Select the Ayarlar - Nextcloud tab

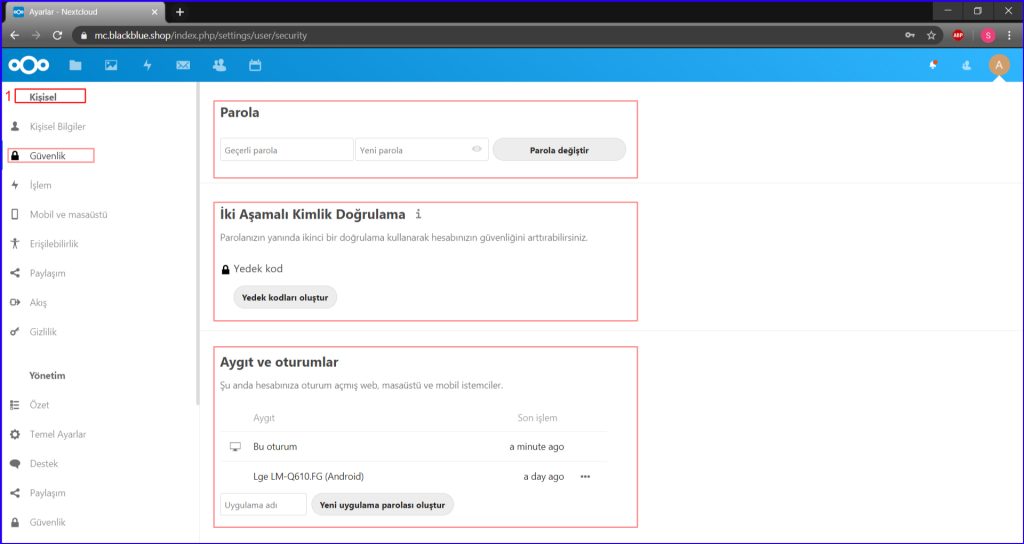tap(86, 12)
